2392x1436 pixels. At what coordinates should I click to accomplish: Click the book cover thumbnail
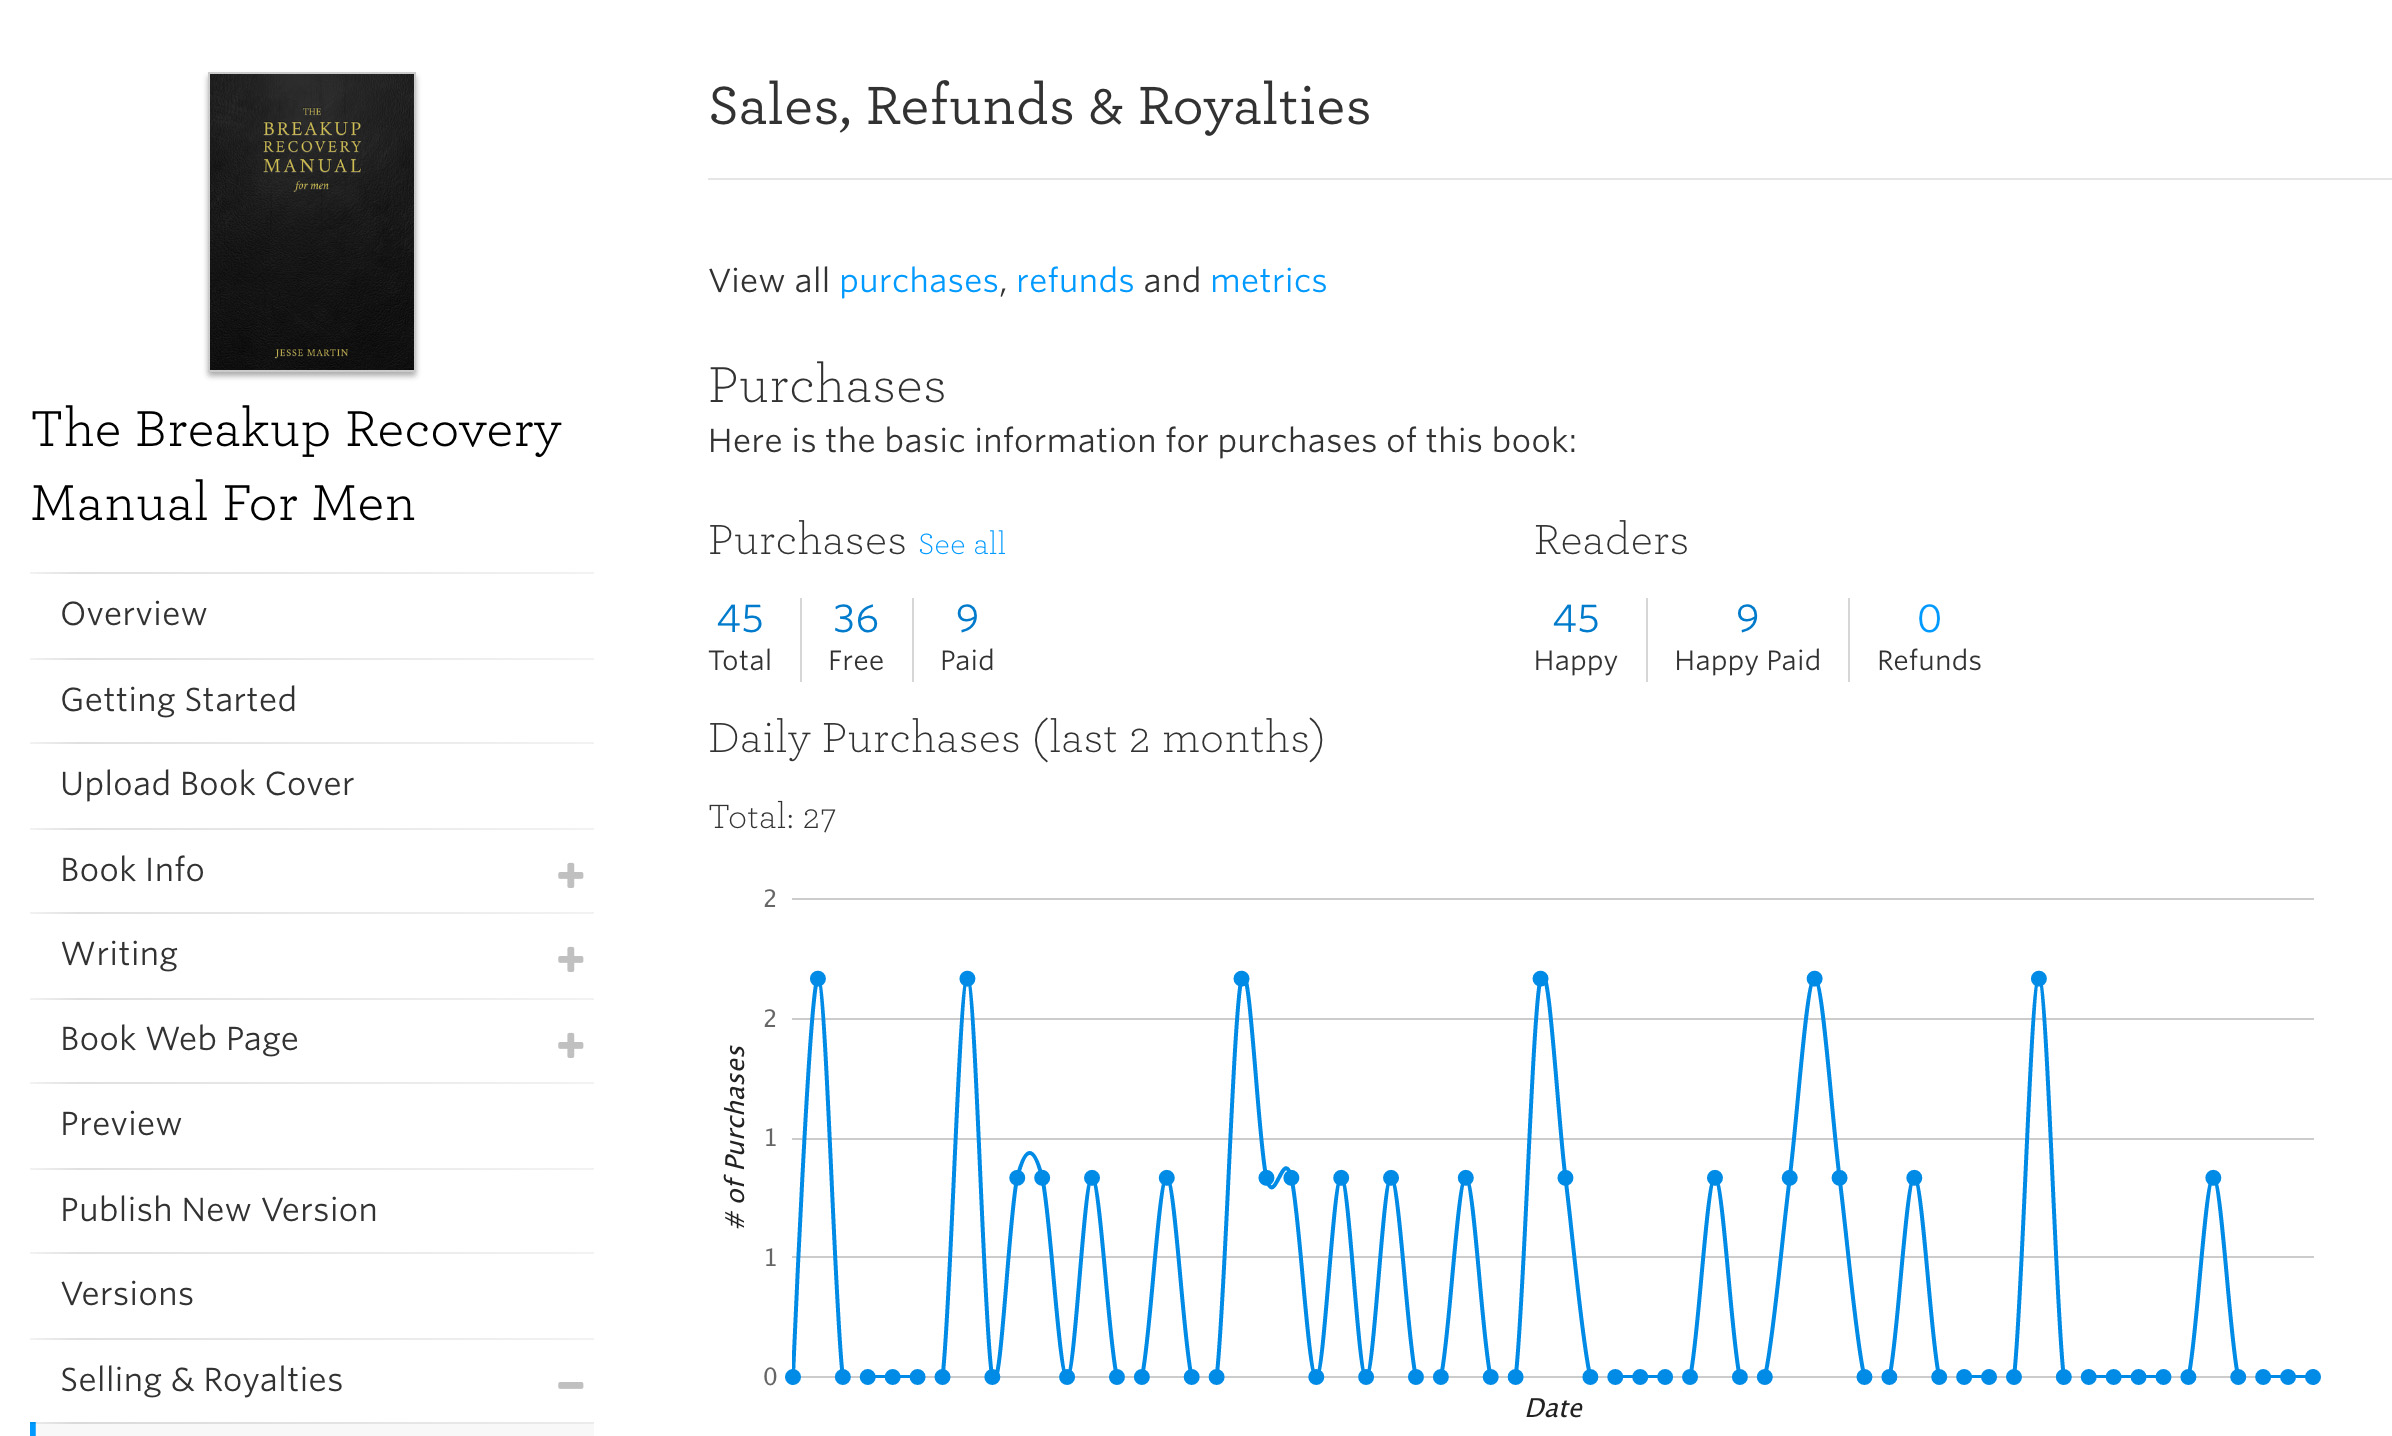click(x=312, y=222)
